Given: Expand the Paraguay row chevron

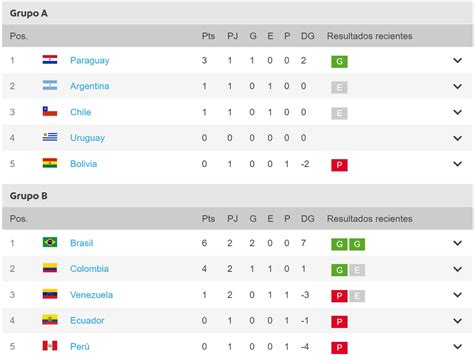Looking at the screenshot, I should point(457,60).
